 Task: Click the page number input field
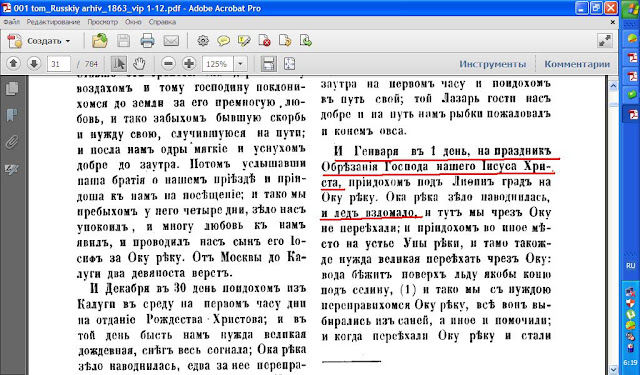coord(59,64)
